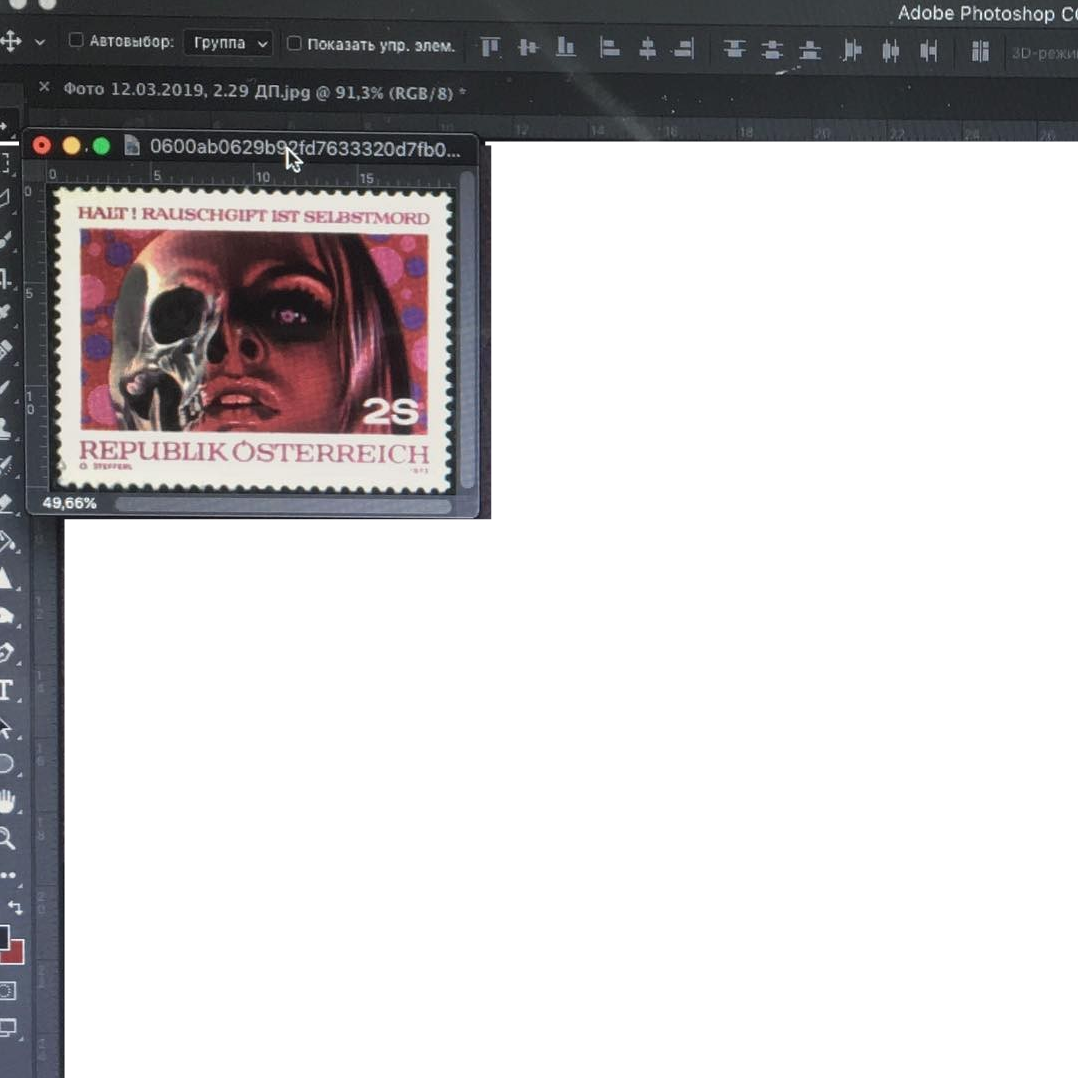Image resolution: width=1078 pixels, height=1078 pixels.
Task: Select the Zoom magnifier tool
Action: [x=7, y=838]
